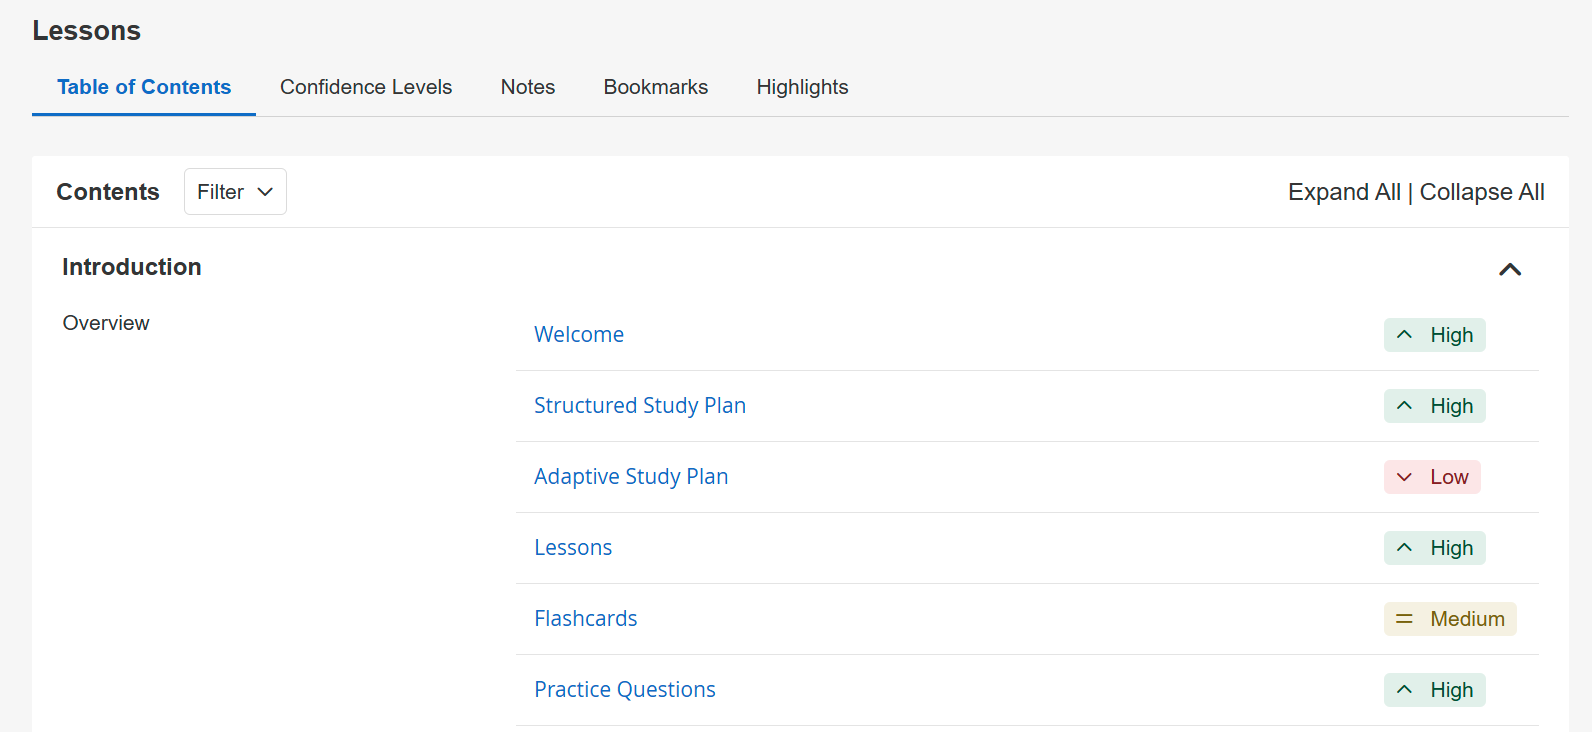Click the High confidence badge for Welcome
The width and height of the screenshot is (1592, 732).
(x=1434, y=335)
